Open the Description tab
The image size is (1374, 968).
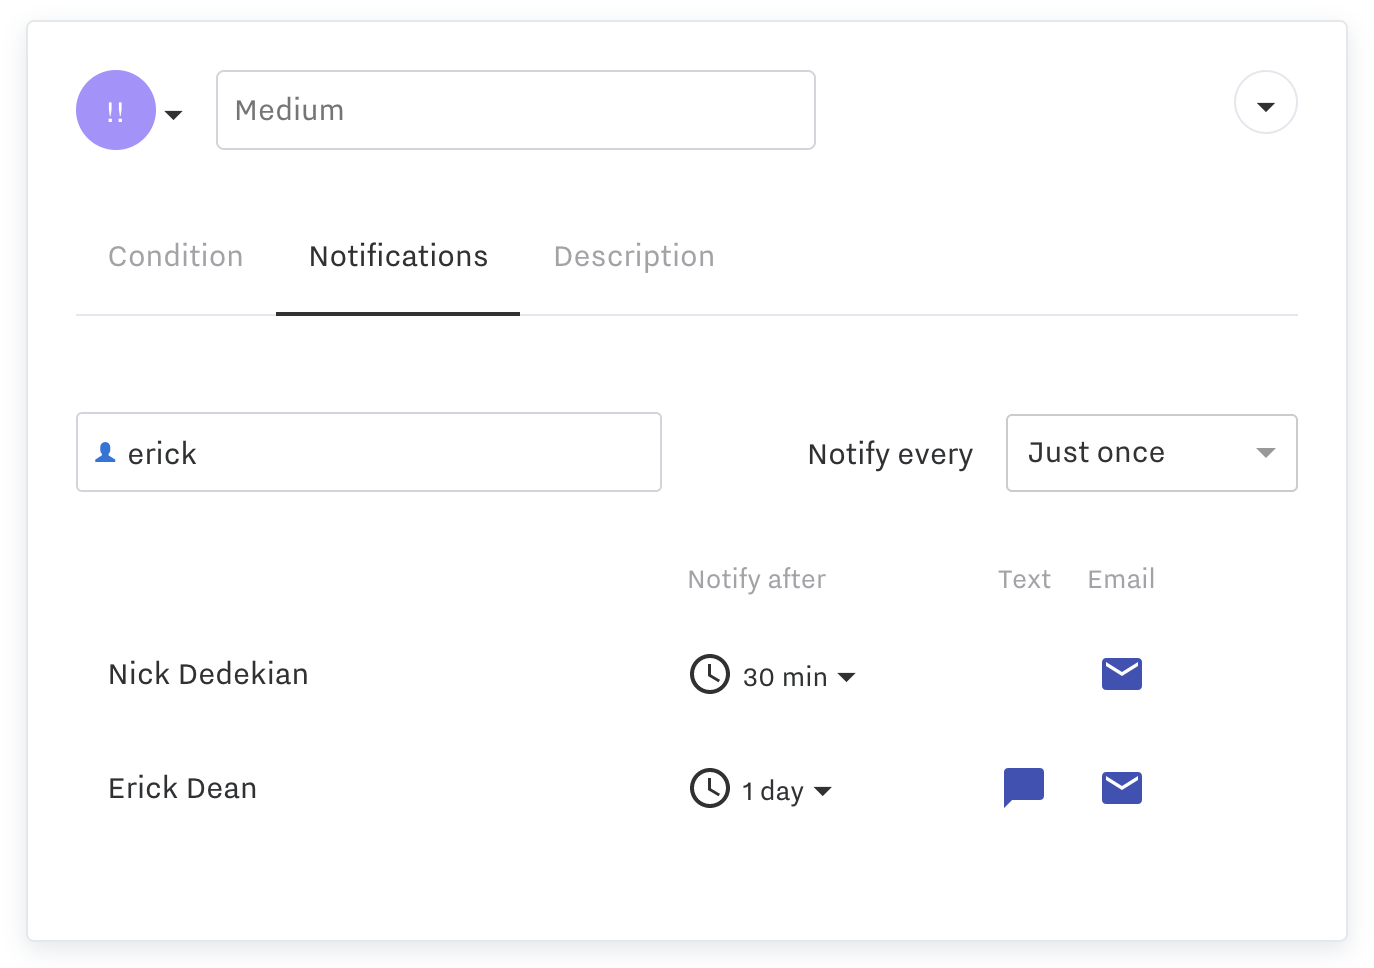[x=634, y=257]
